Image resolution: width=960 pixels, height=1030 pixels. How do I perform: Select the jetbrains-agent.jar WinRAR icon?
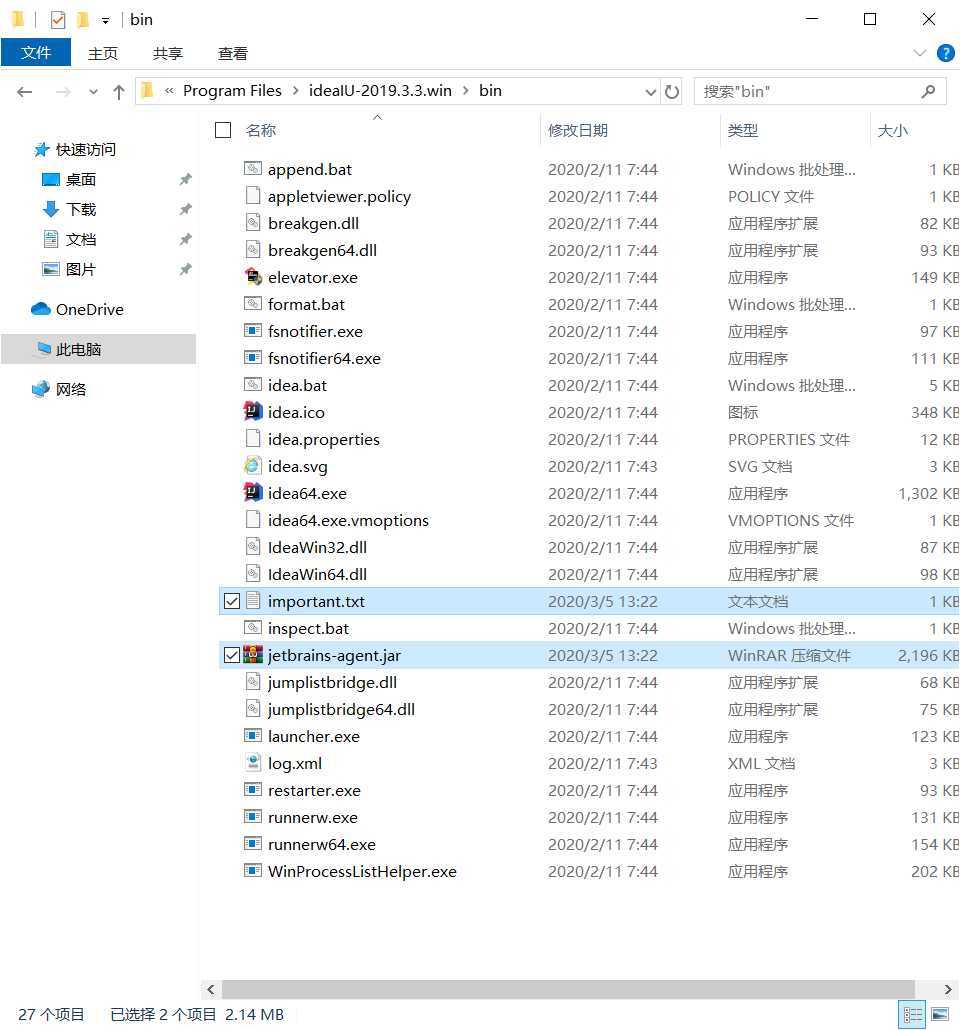(253, 655)
